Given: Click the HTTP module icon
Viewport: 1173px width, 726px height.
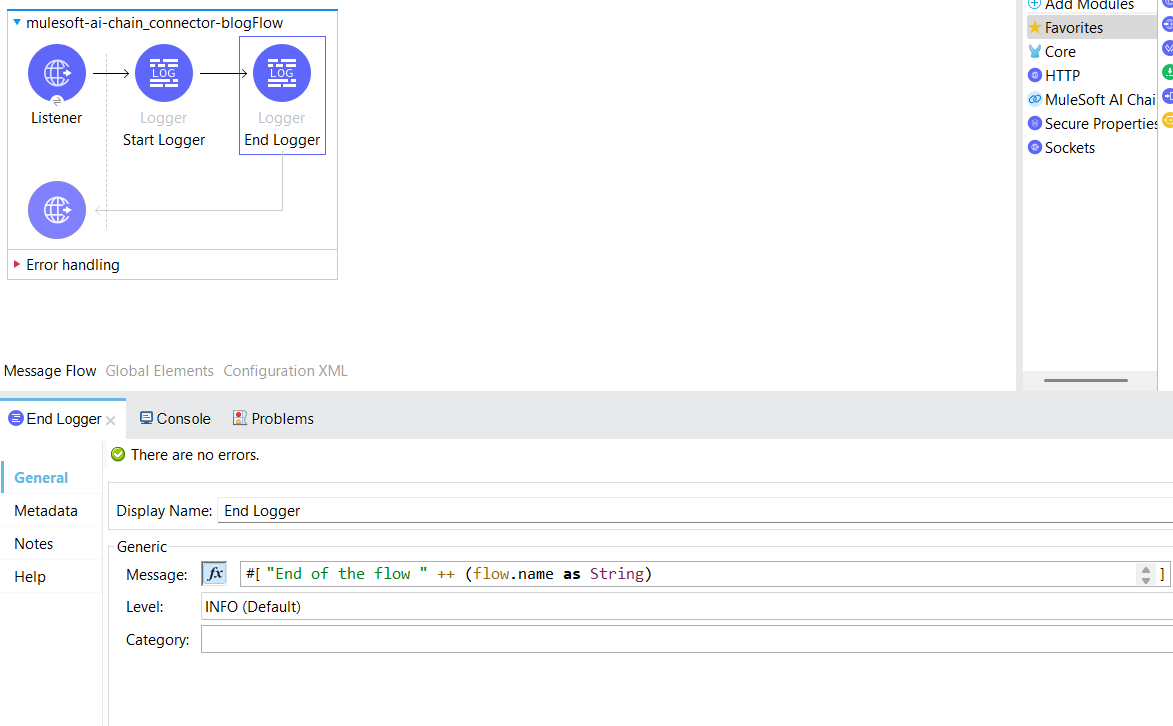Looking at the screenshot, I should (x=1035, y=76).
